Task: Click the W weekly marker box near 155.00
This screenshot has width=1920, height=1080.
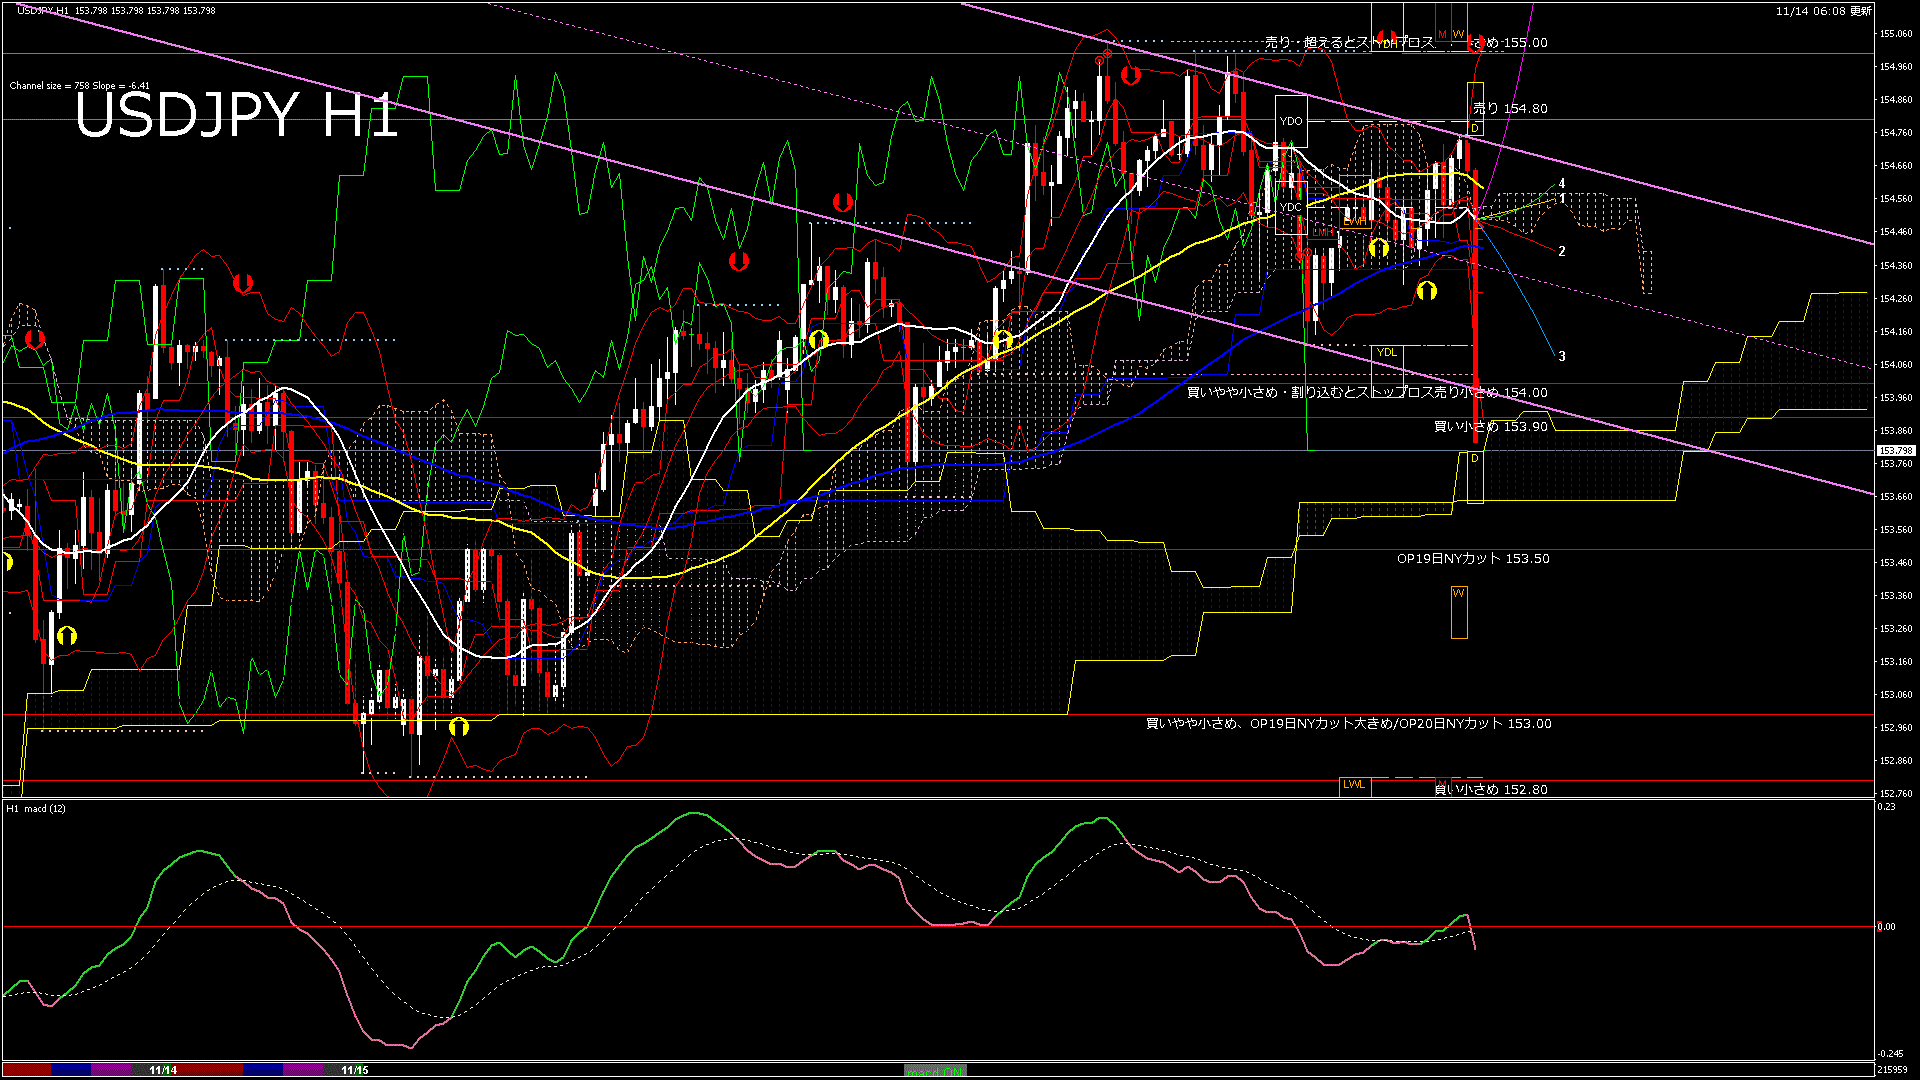Action: click(x=1458, y=33)
